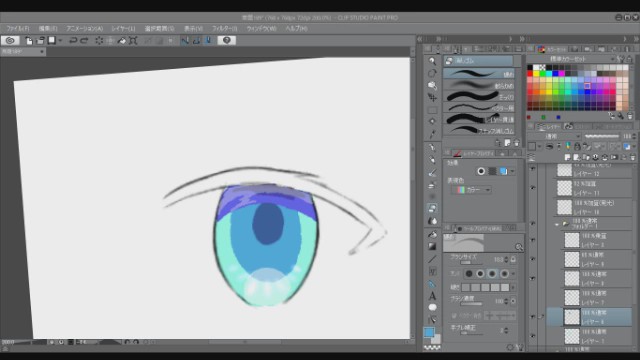
Task: Select the Zoom magnifier tool
Action: (432, 61)
